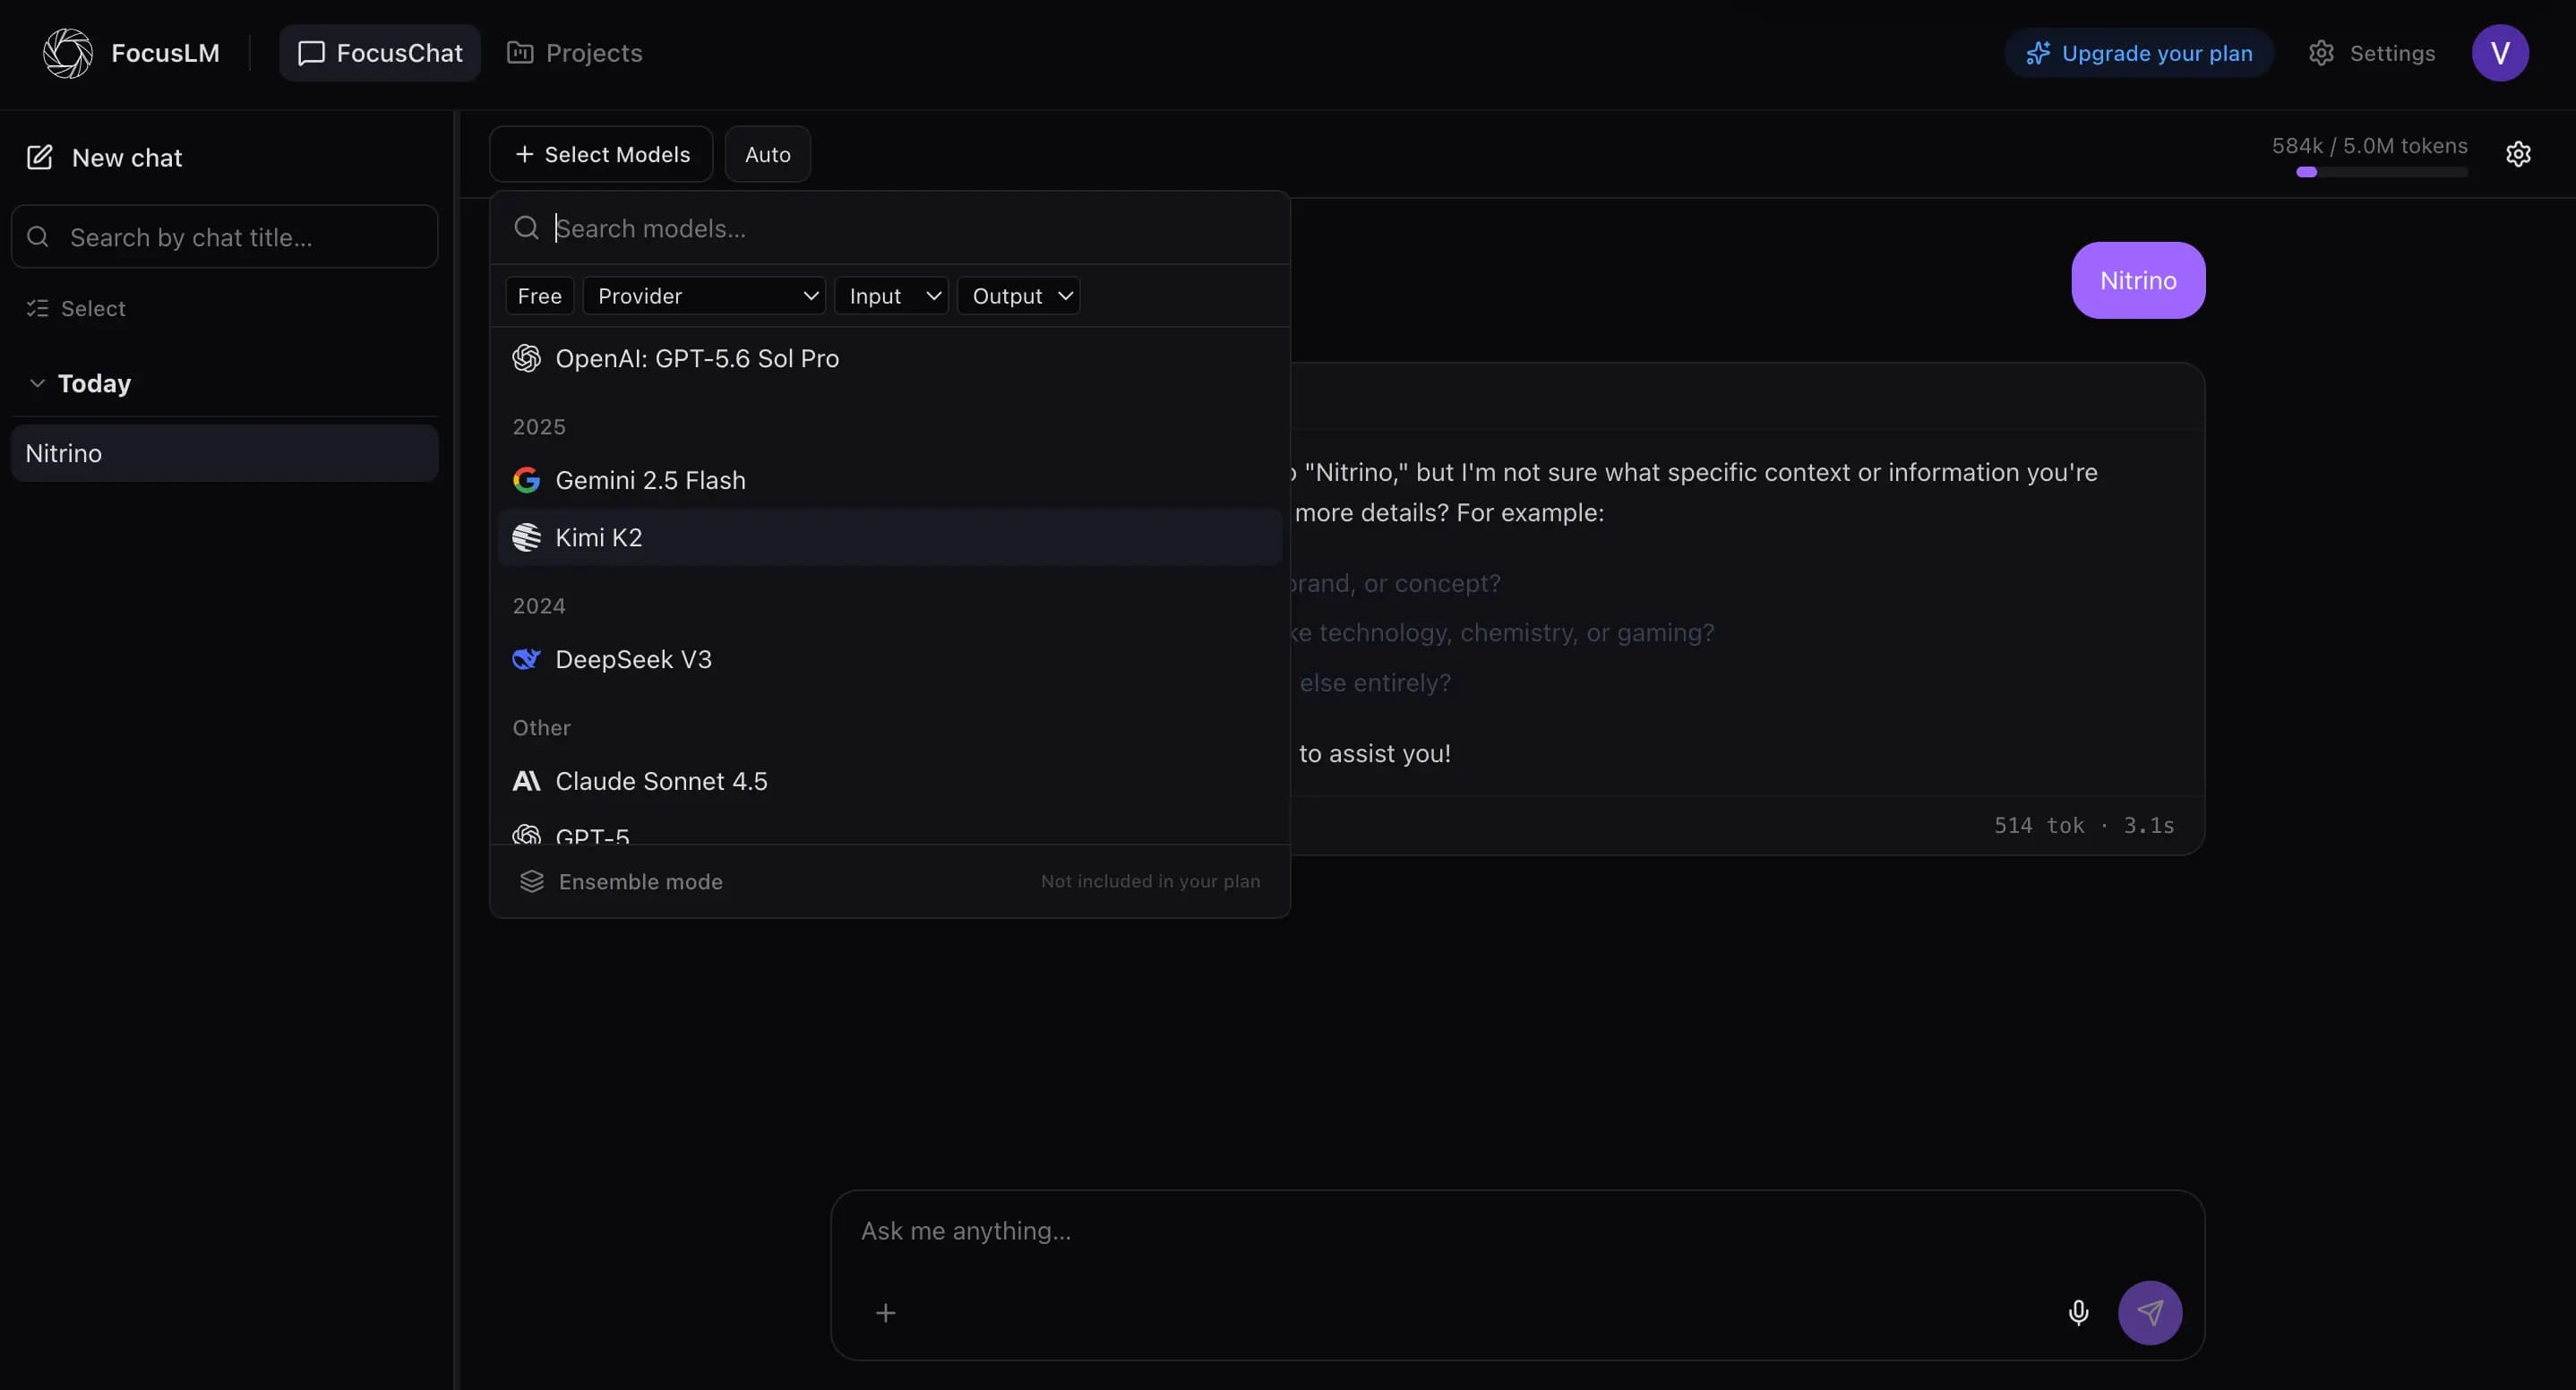The width and height of the screenshot is (2576, 1390).
Task: Click the gear icon next to Settings
Action: click(2321, 53)
